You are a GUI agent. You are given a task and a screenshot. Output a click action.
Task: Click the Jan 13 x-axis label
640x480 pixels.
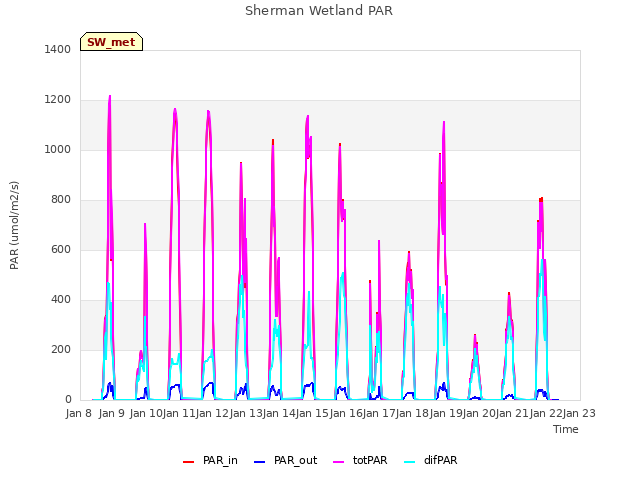tap(246, 413)
